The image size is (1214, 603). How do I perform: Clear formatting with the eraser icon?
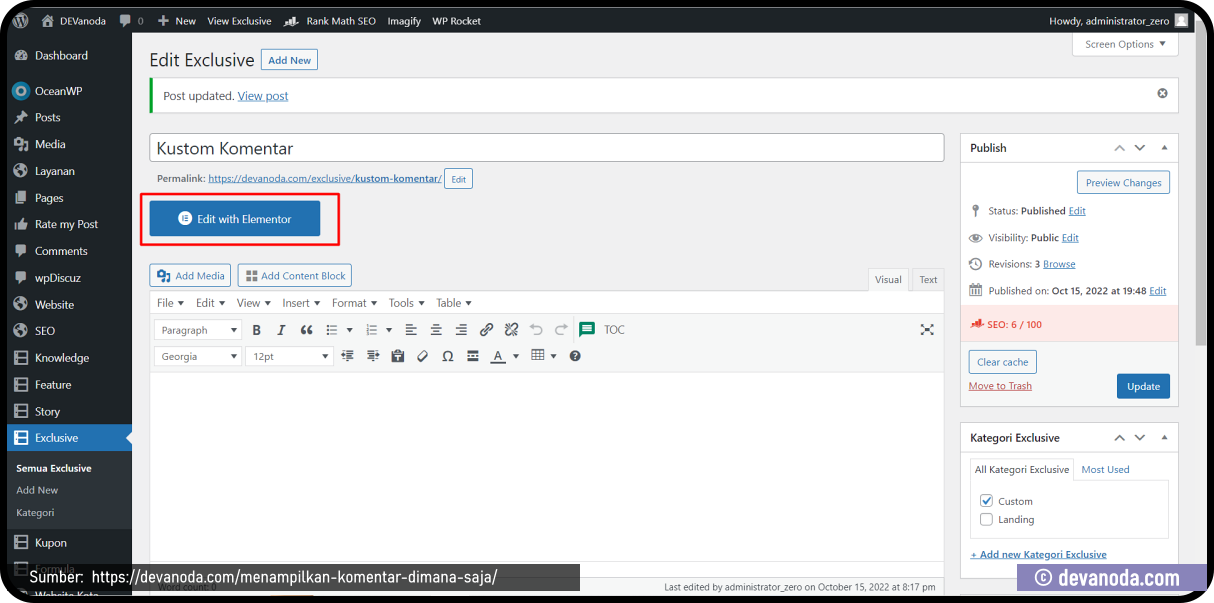click(x=422, y=356)
